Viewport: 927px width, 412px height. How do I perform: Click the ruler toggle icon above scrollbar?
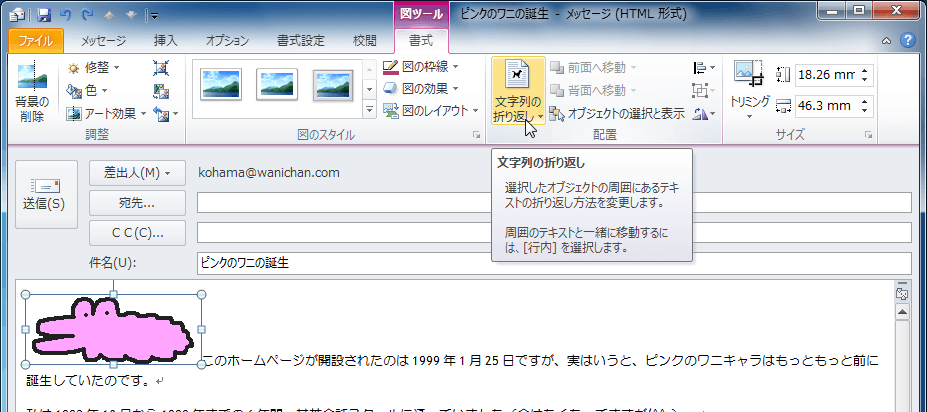tap(902, 294)
